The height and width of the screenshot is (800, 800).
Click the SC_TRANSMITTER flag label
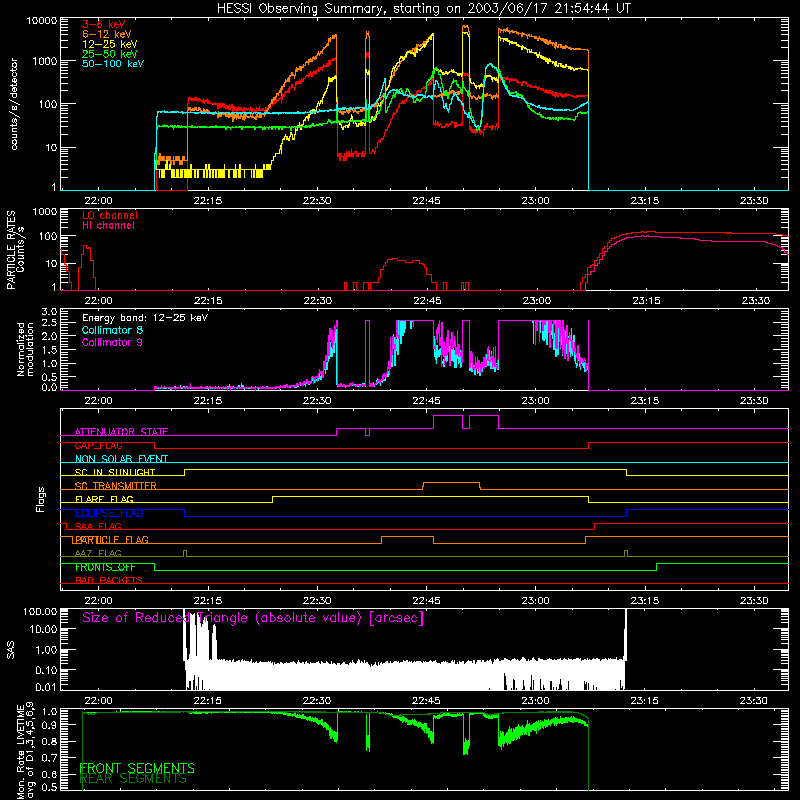[116, 486]
